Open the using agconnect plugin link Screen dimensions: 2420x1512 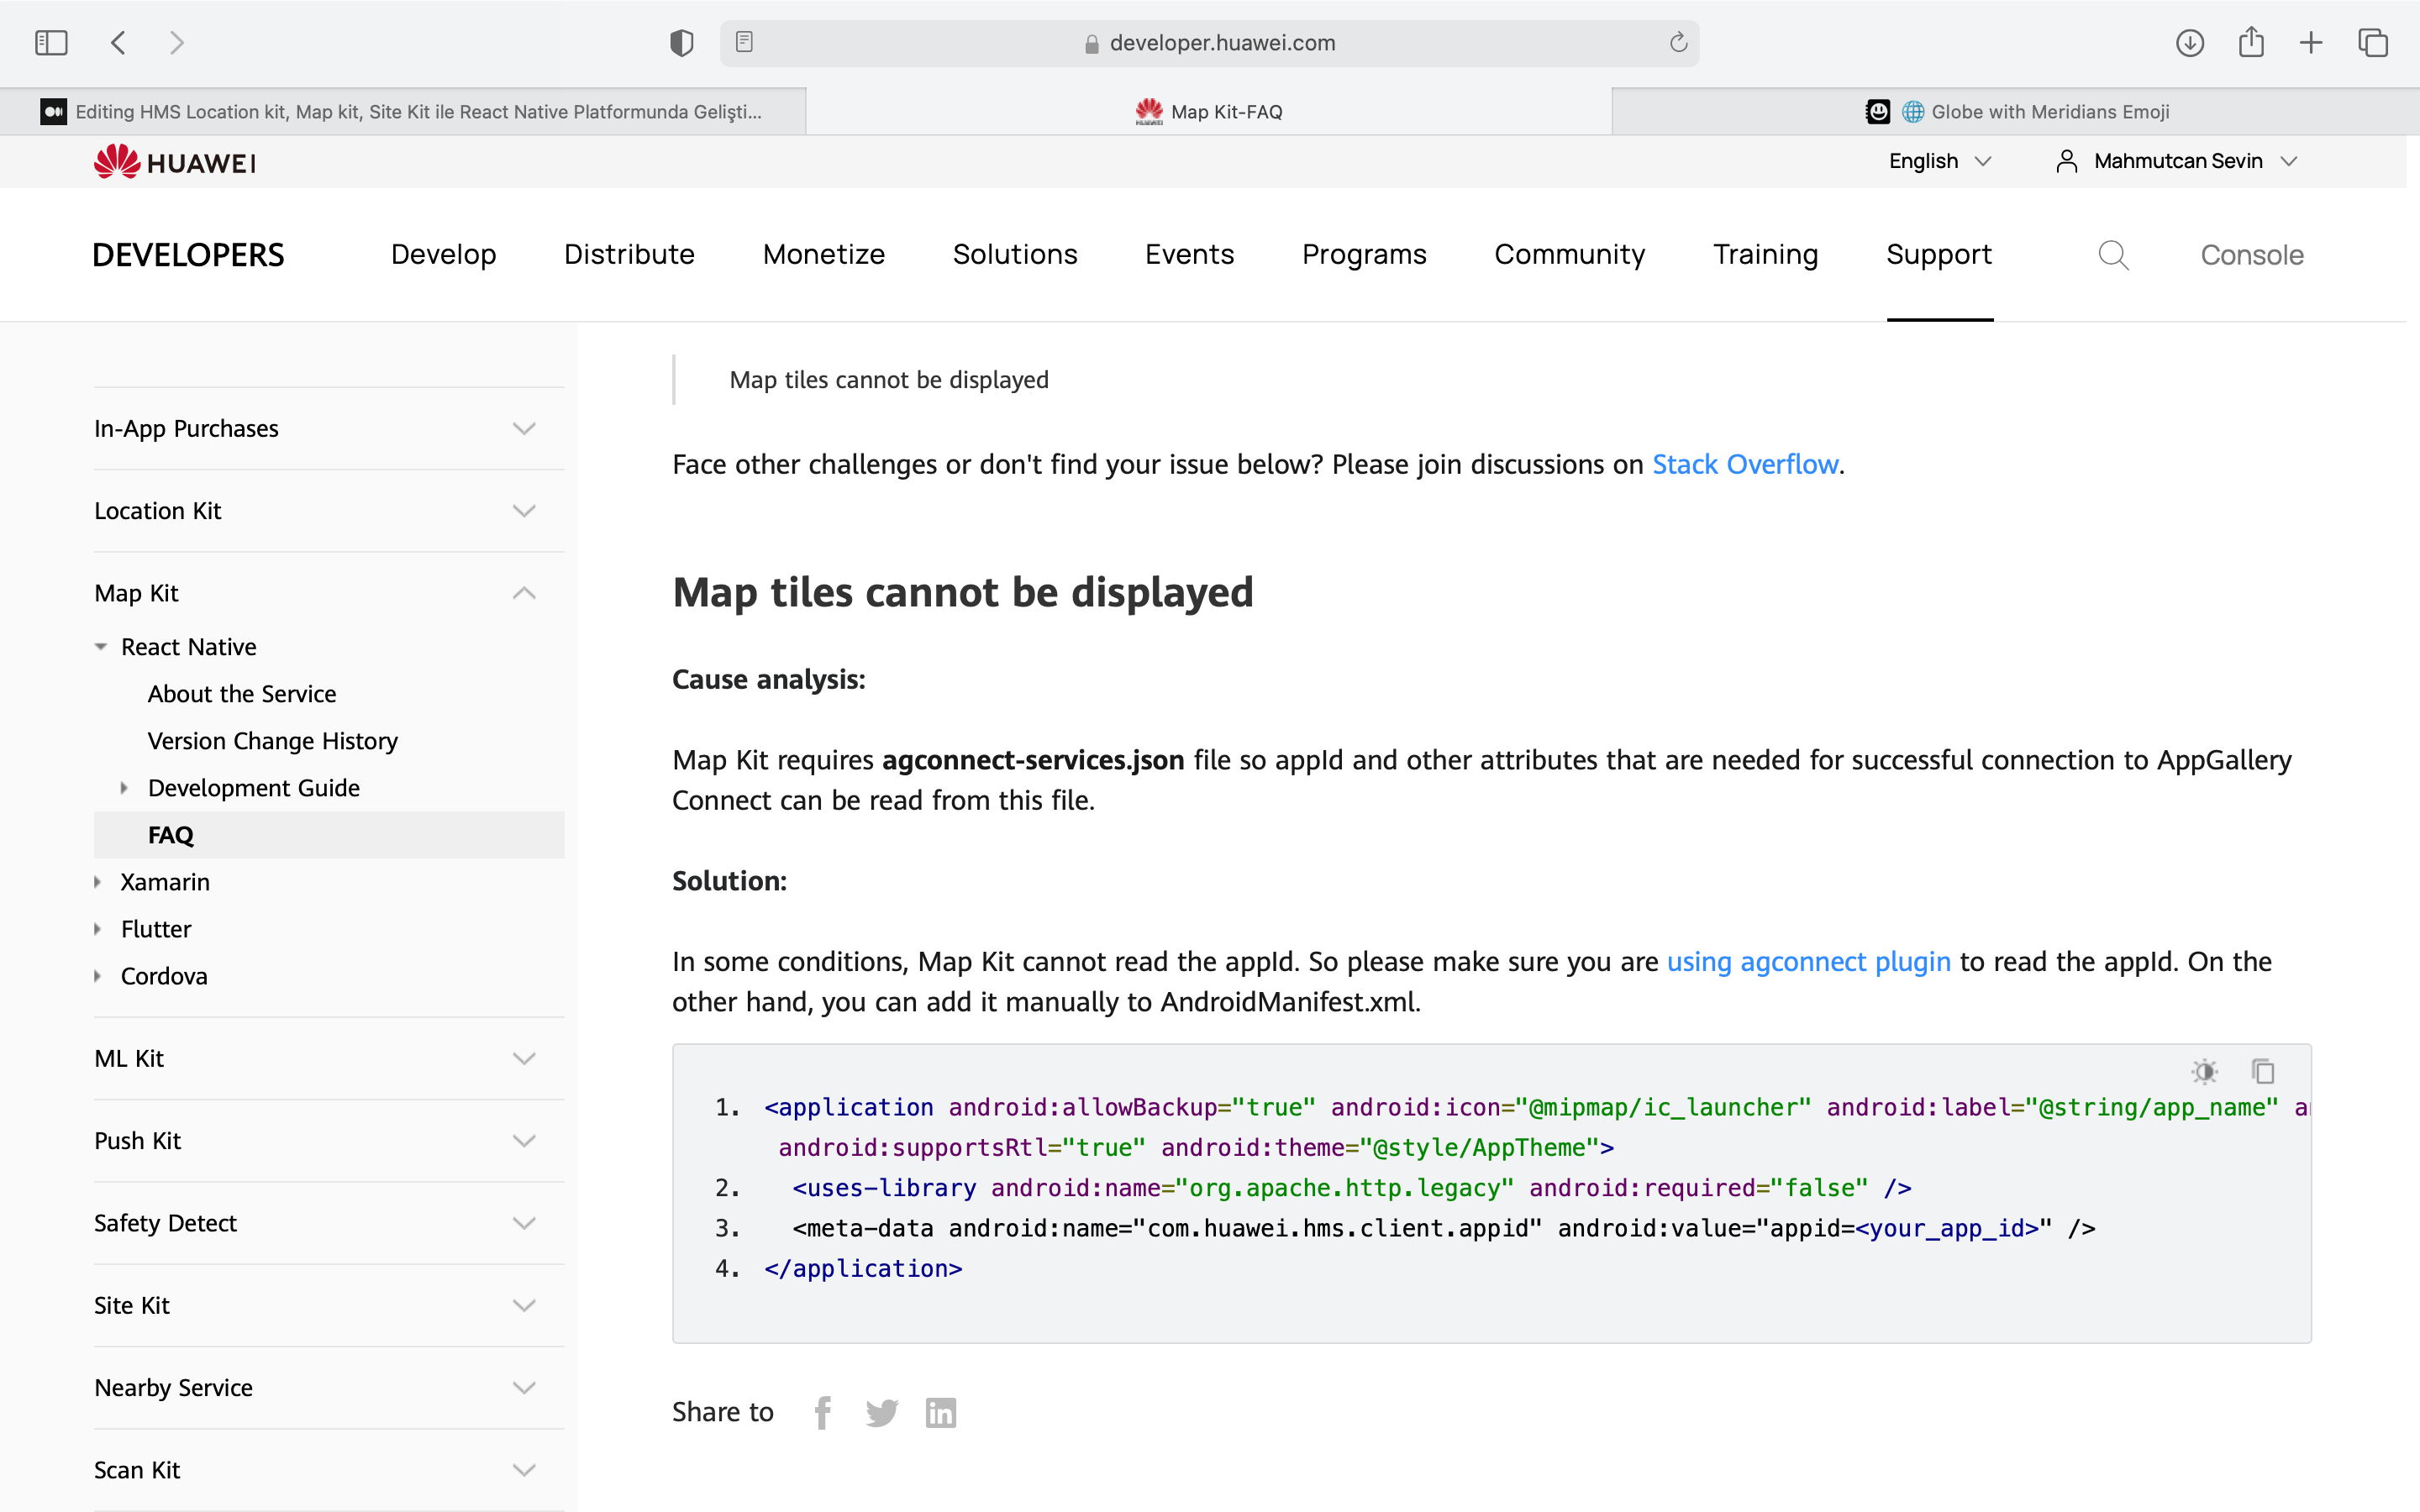pyautogui.click(x=1808, y=962)
